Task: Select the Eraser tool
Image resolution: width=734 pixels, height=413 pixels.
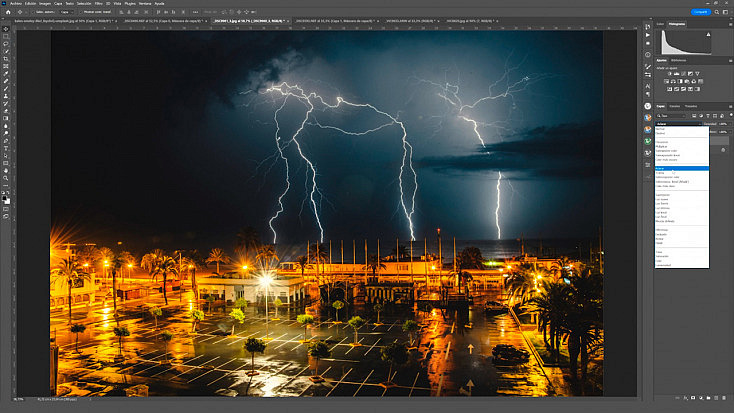Action: pyautogui.click(x=6, y=111)
